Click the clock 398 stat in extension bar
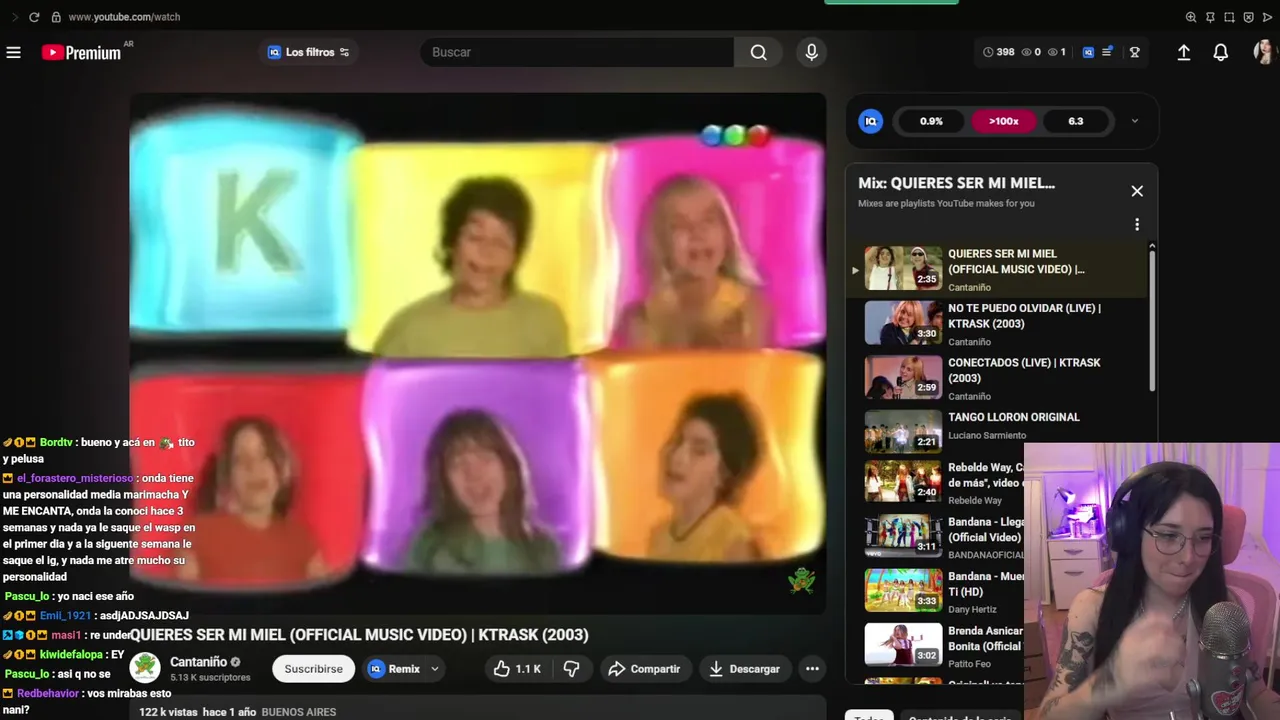Screen dimensions: 1280x720 (998, 52)
